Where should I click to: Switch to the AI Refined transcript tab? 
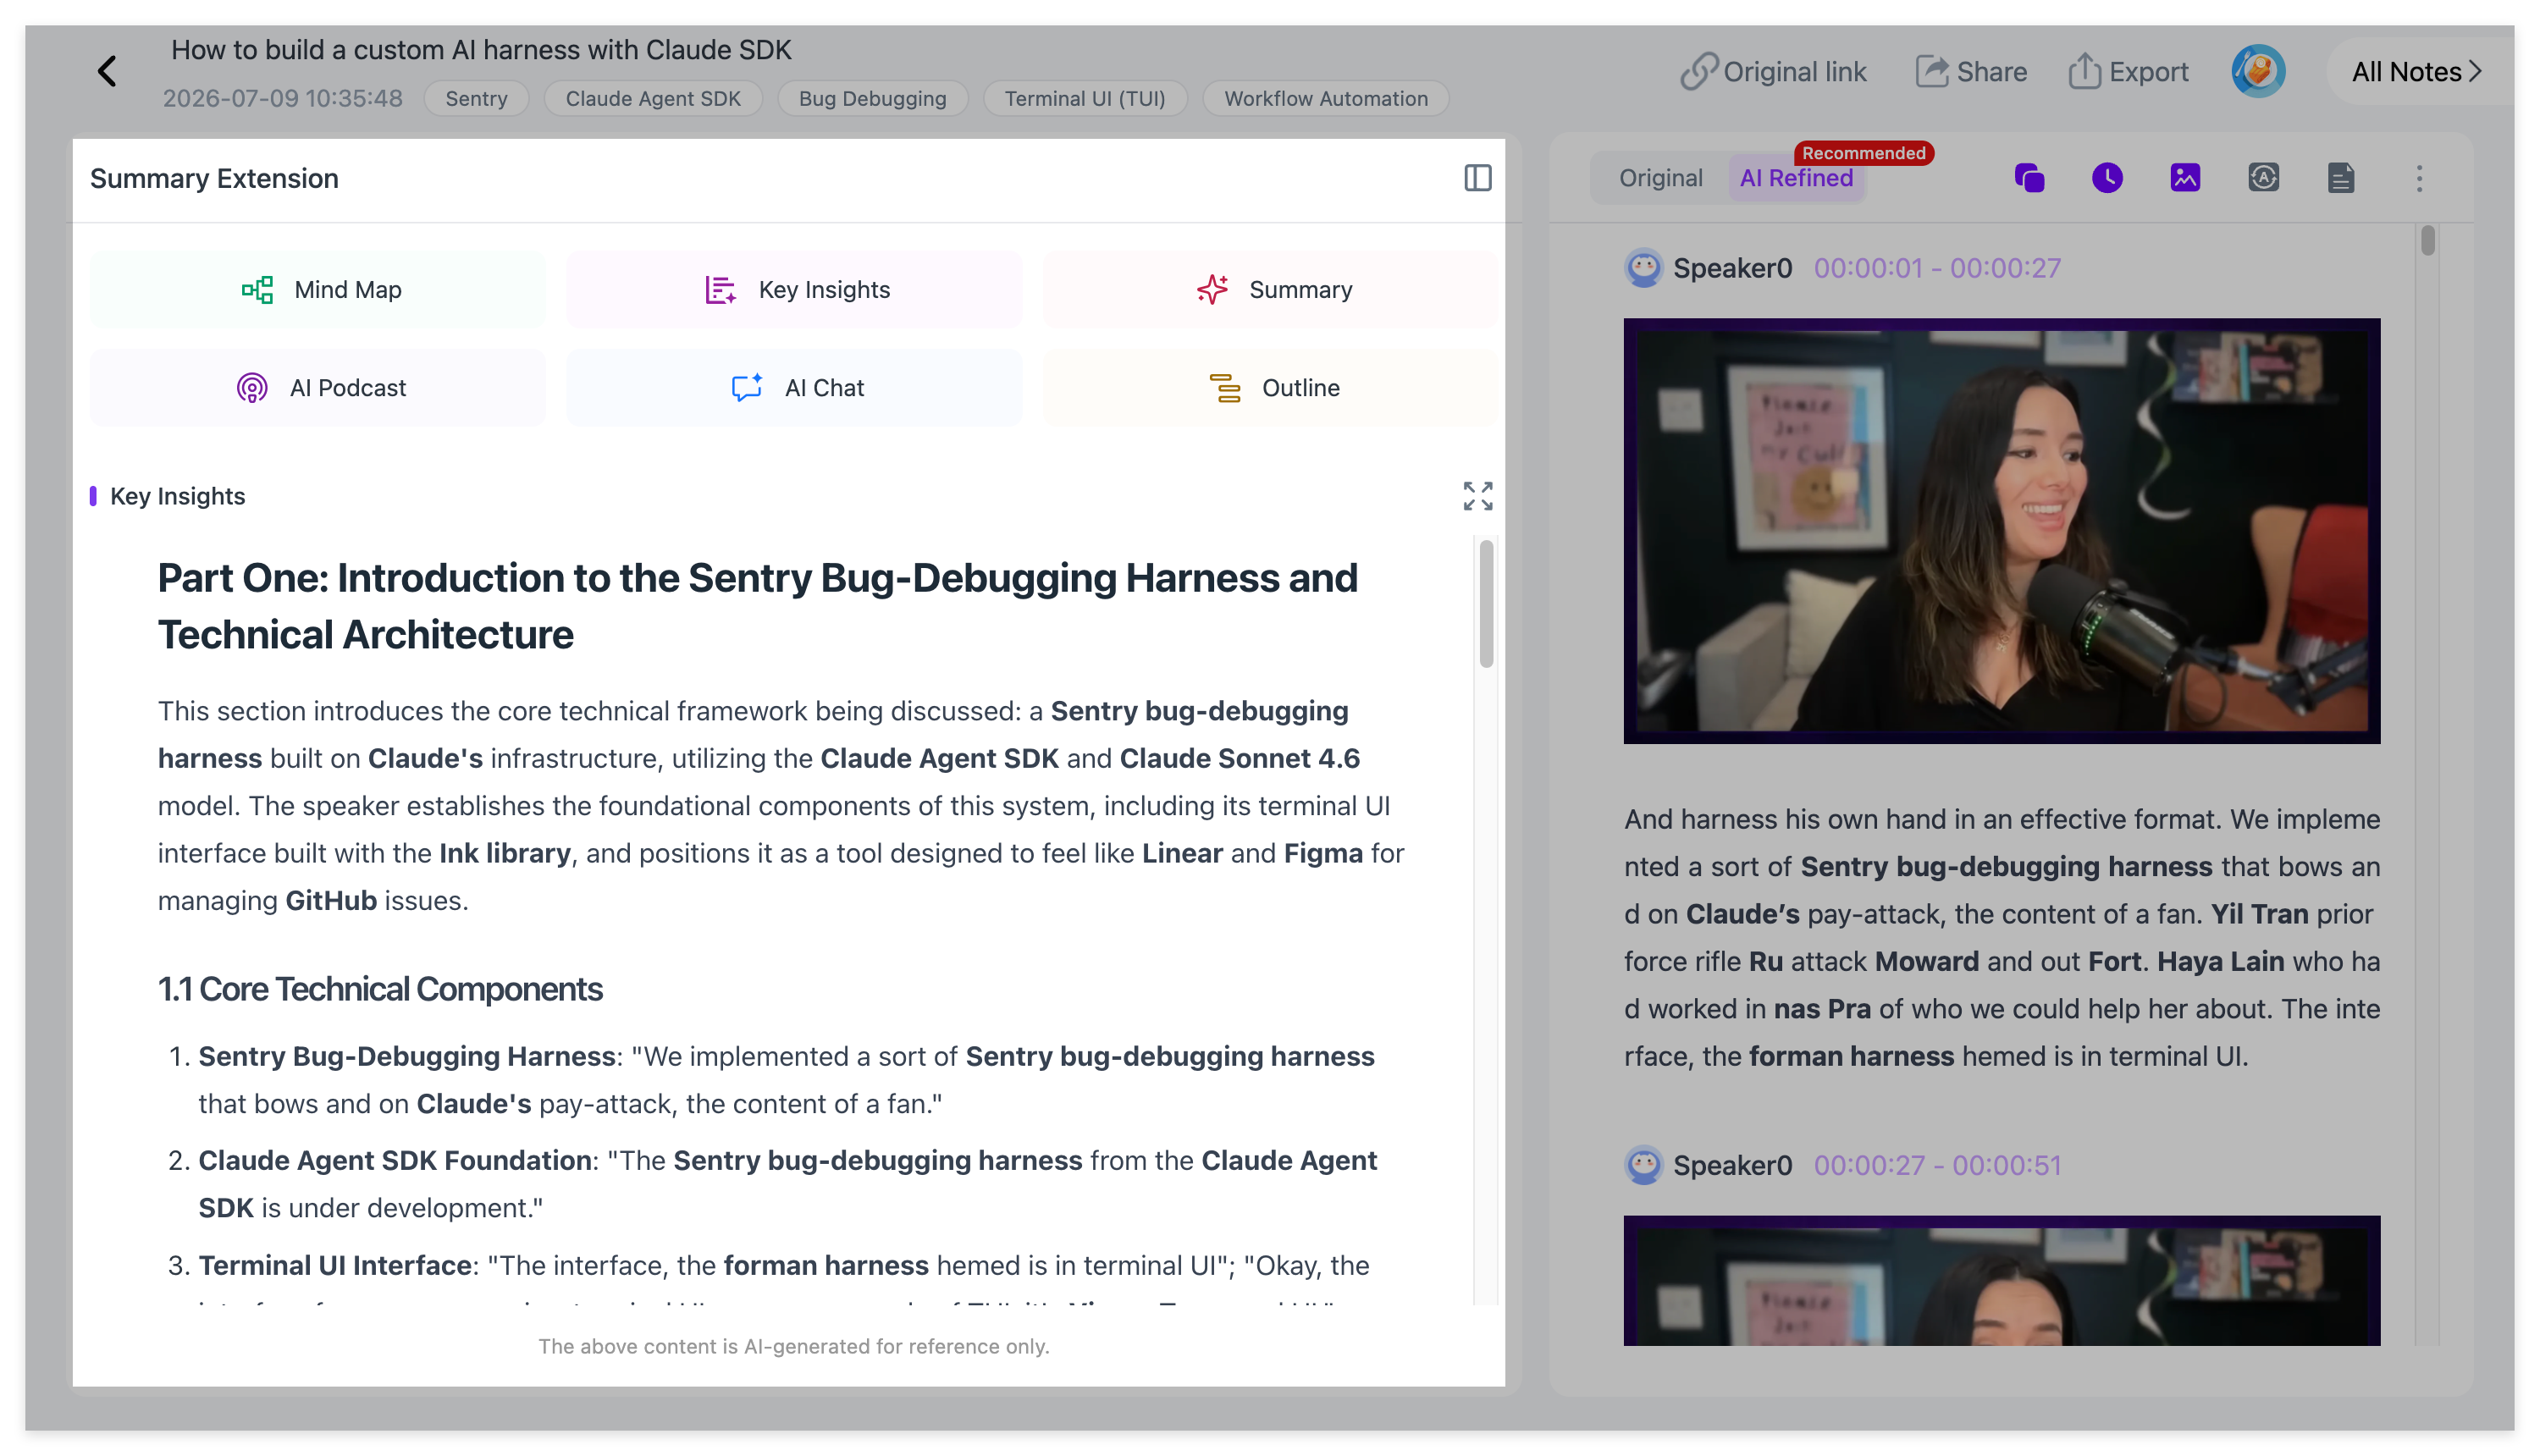[1796, 178]
